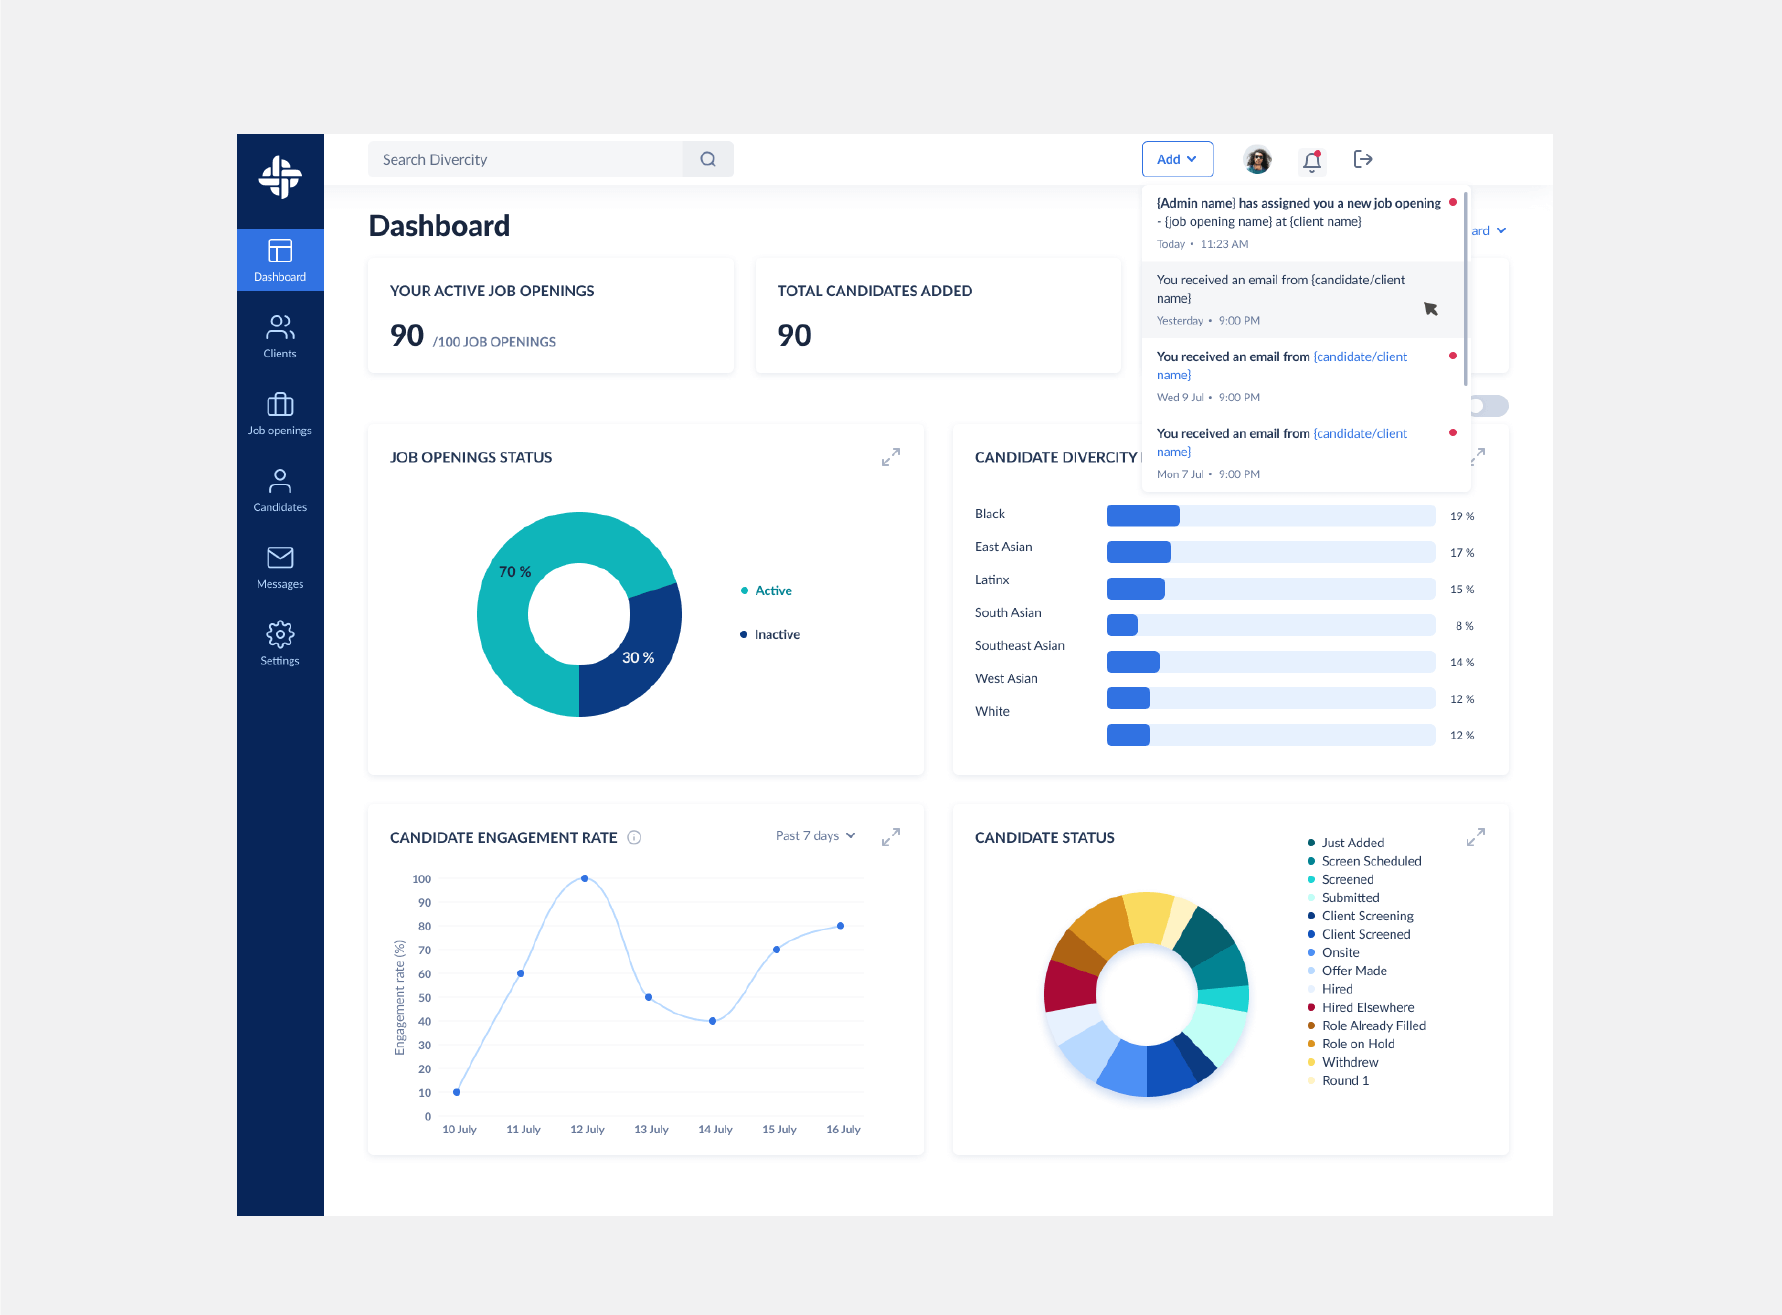Screen dimensions: 1782x1315
Task: Click the Client Screening legend entry
Action: [1361, 916]
